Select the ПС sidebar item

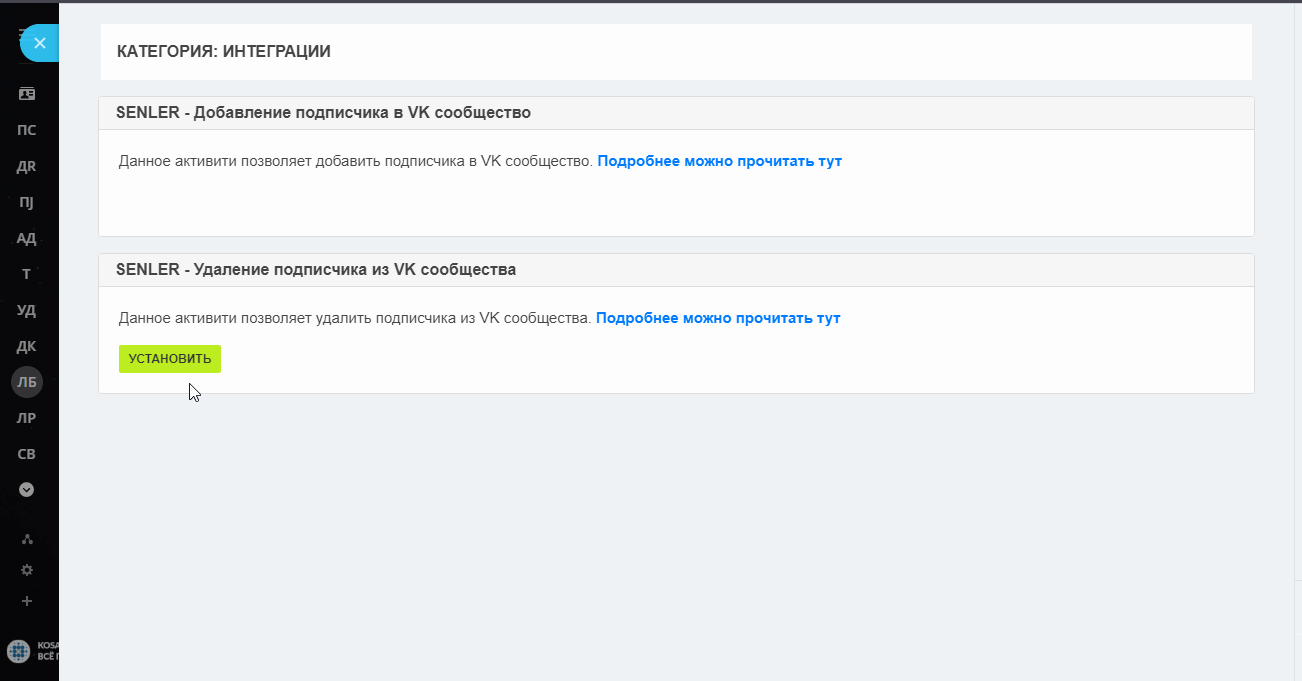(27, 130)
